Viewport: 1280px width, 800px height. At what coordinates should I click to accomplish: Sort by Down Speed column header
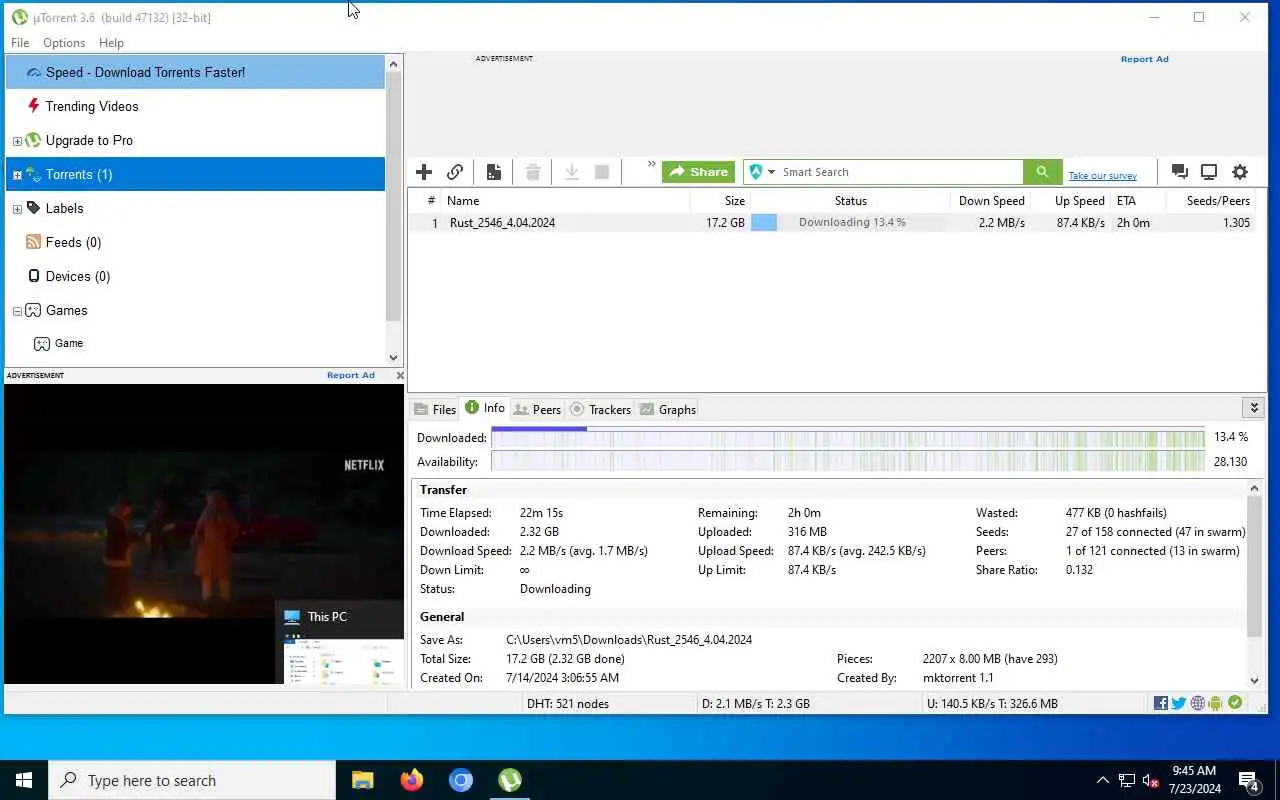(x=990, y=201)
